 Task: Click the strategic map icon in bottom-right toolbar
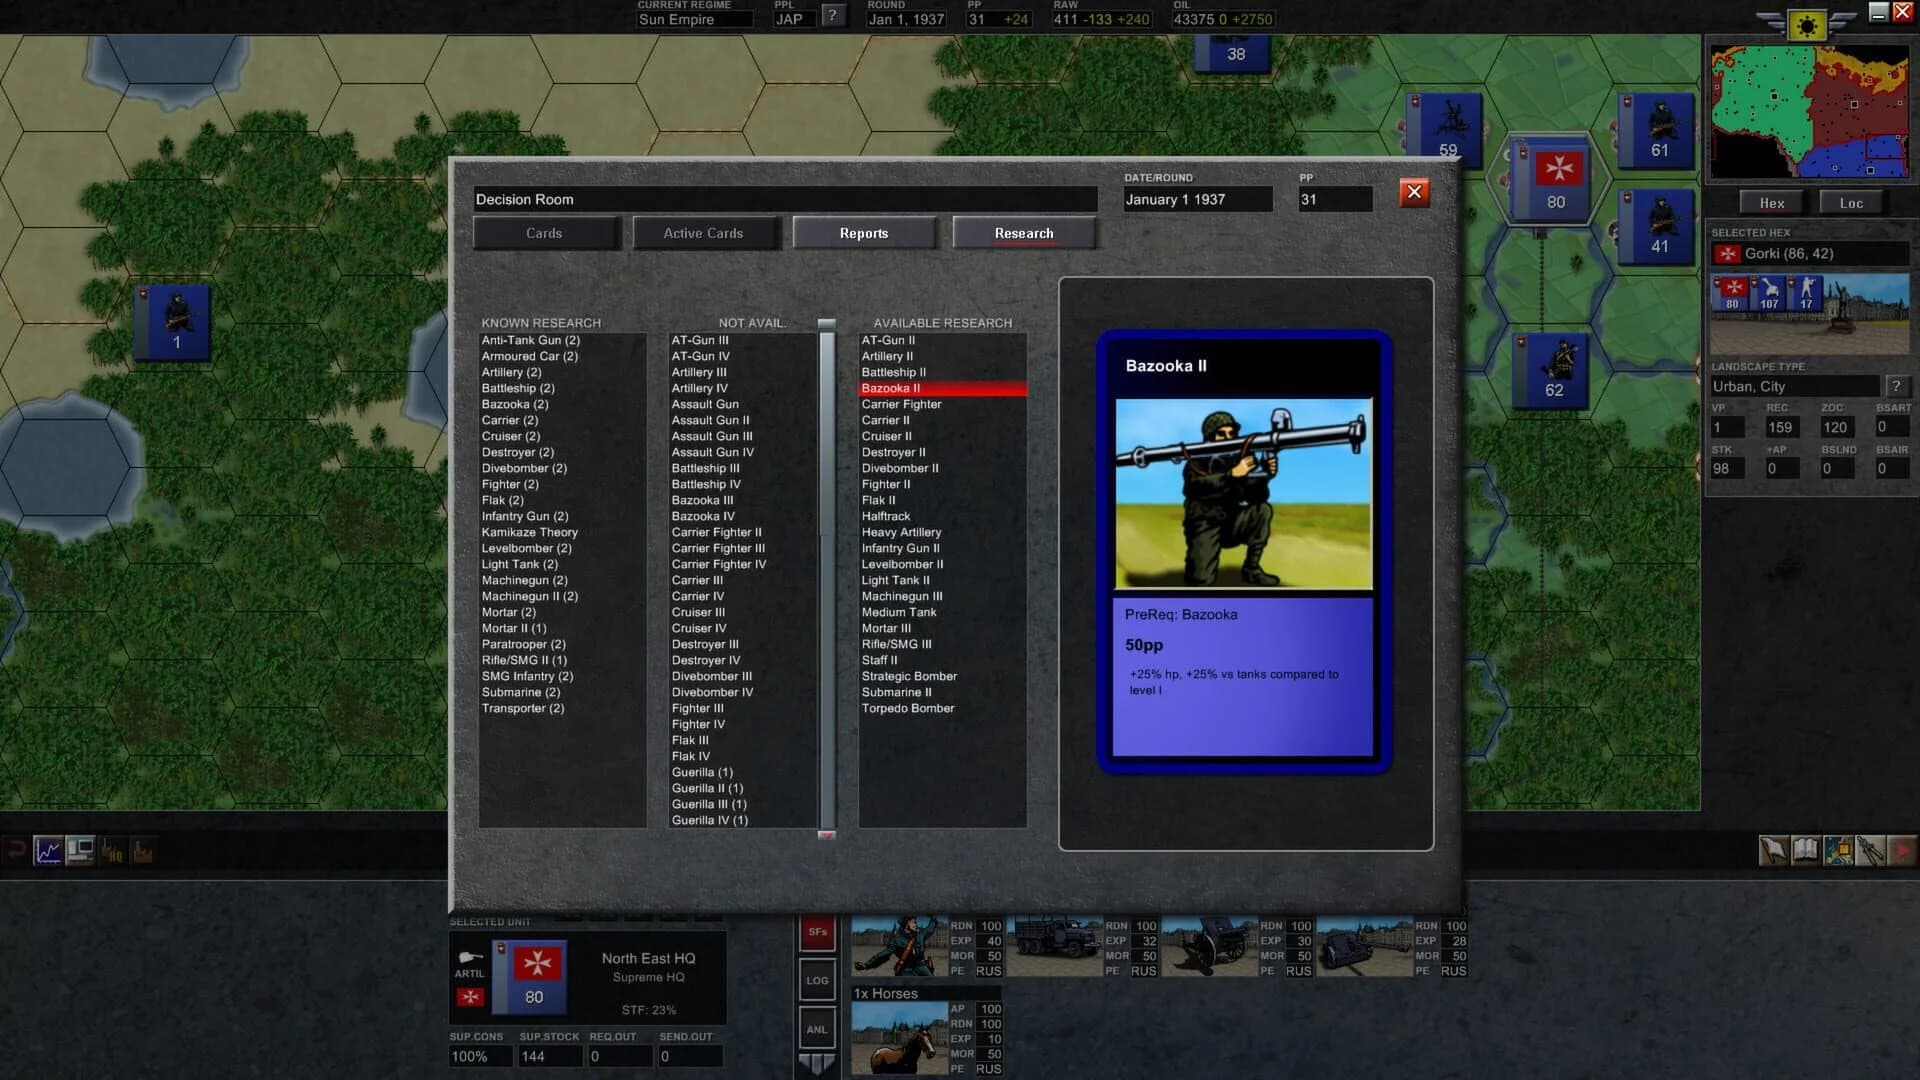click(x=1838, y=851)
